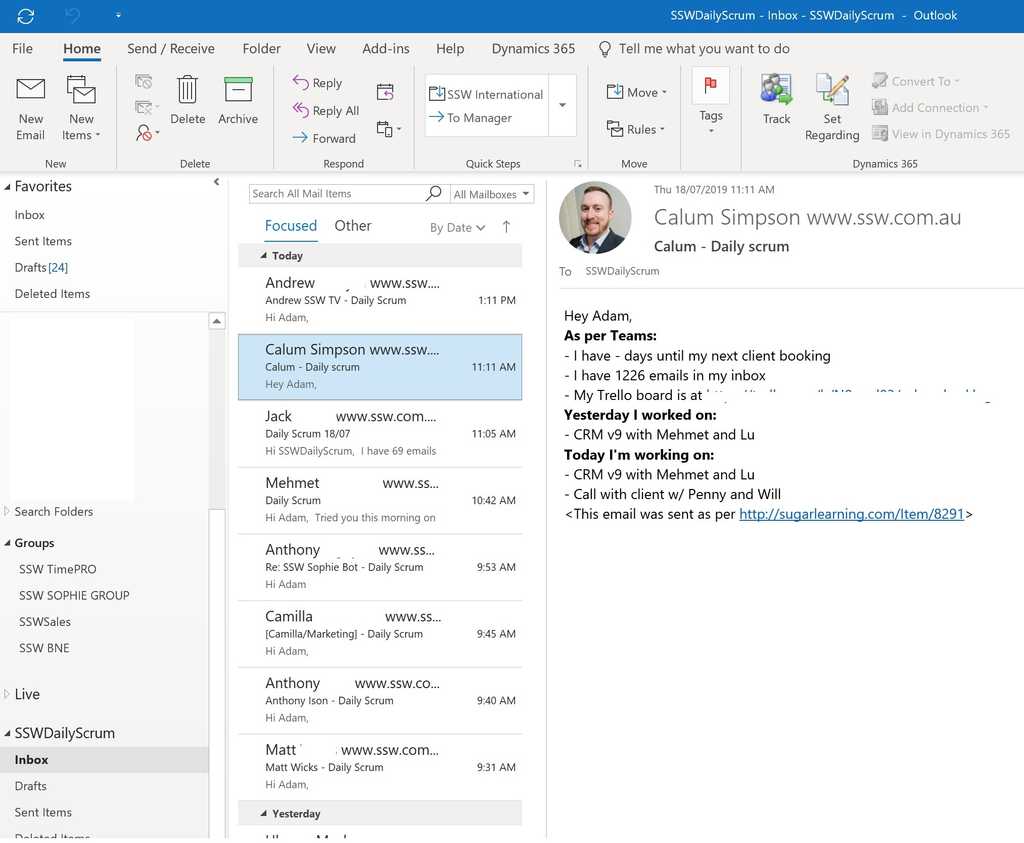Click the Reply All icon
This screenshot has width=1024, height=843.
tap(326, 110)
